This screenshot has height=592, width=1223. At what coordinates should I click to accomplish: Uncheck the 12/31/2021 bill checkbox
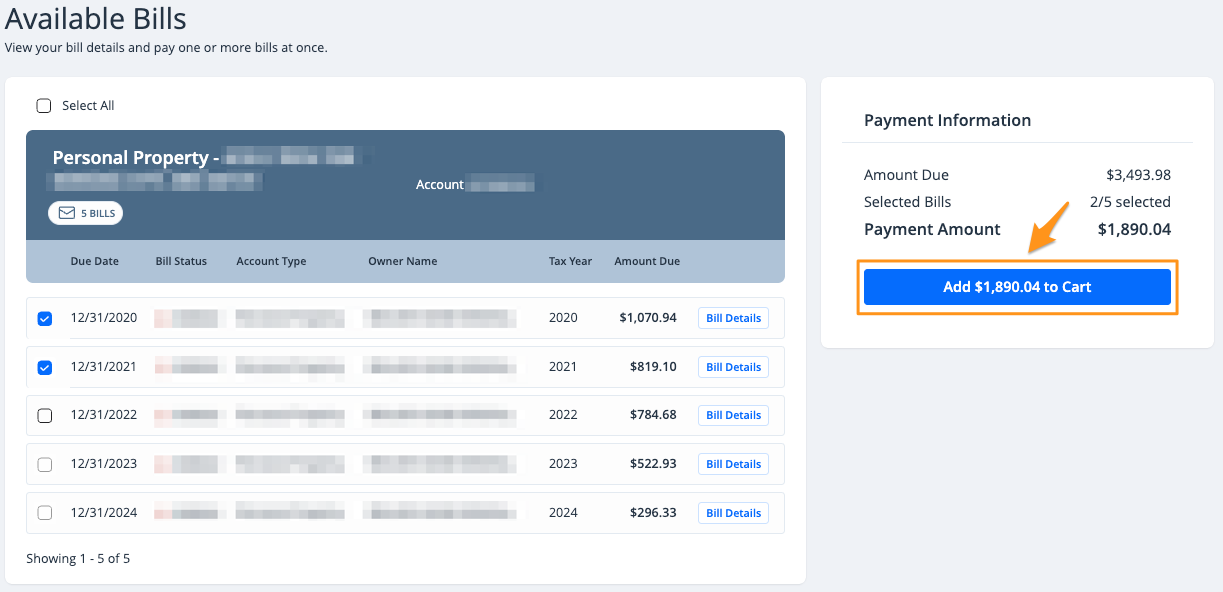coord(44,367)
